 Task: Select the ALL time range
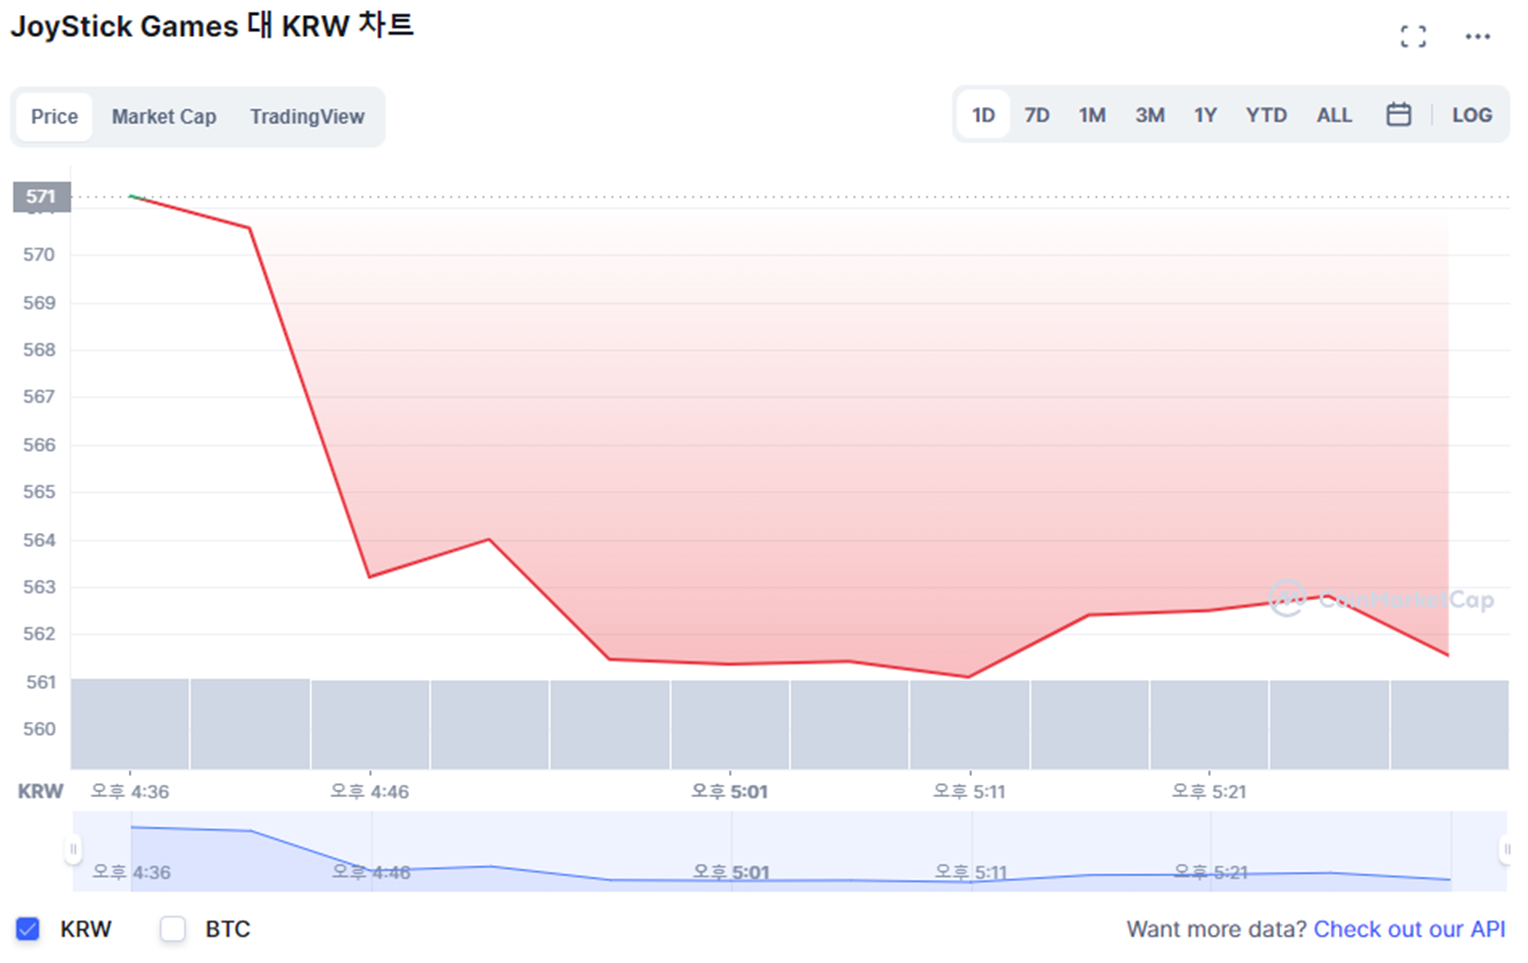[x=1334, y=115]
